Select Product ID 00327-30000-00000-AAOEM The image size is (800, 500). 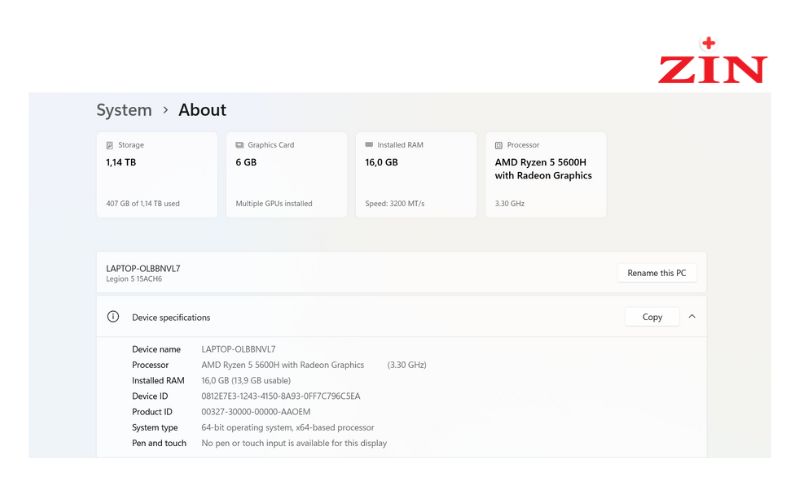[x=256, y=412]
